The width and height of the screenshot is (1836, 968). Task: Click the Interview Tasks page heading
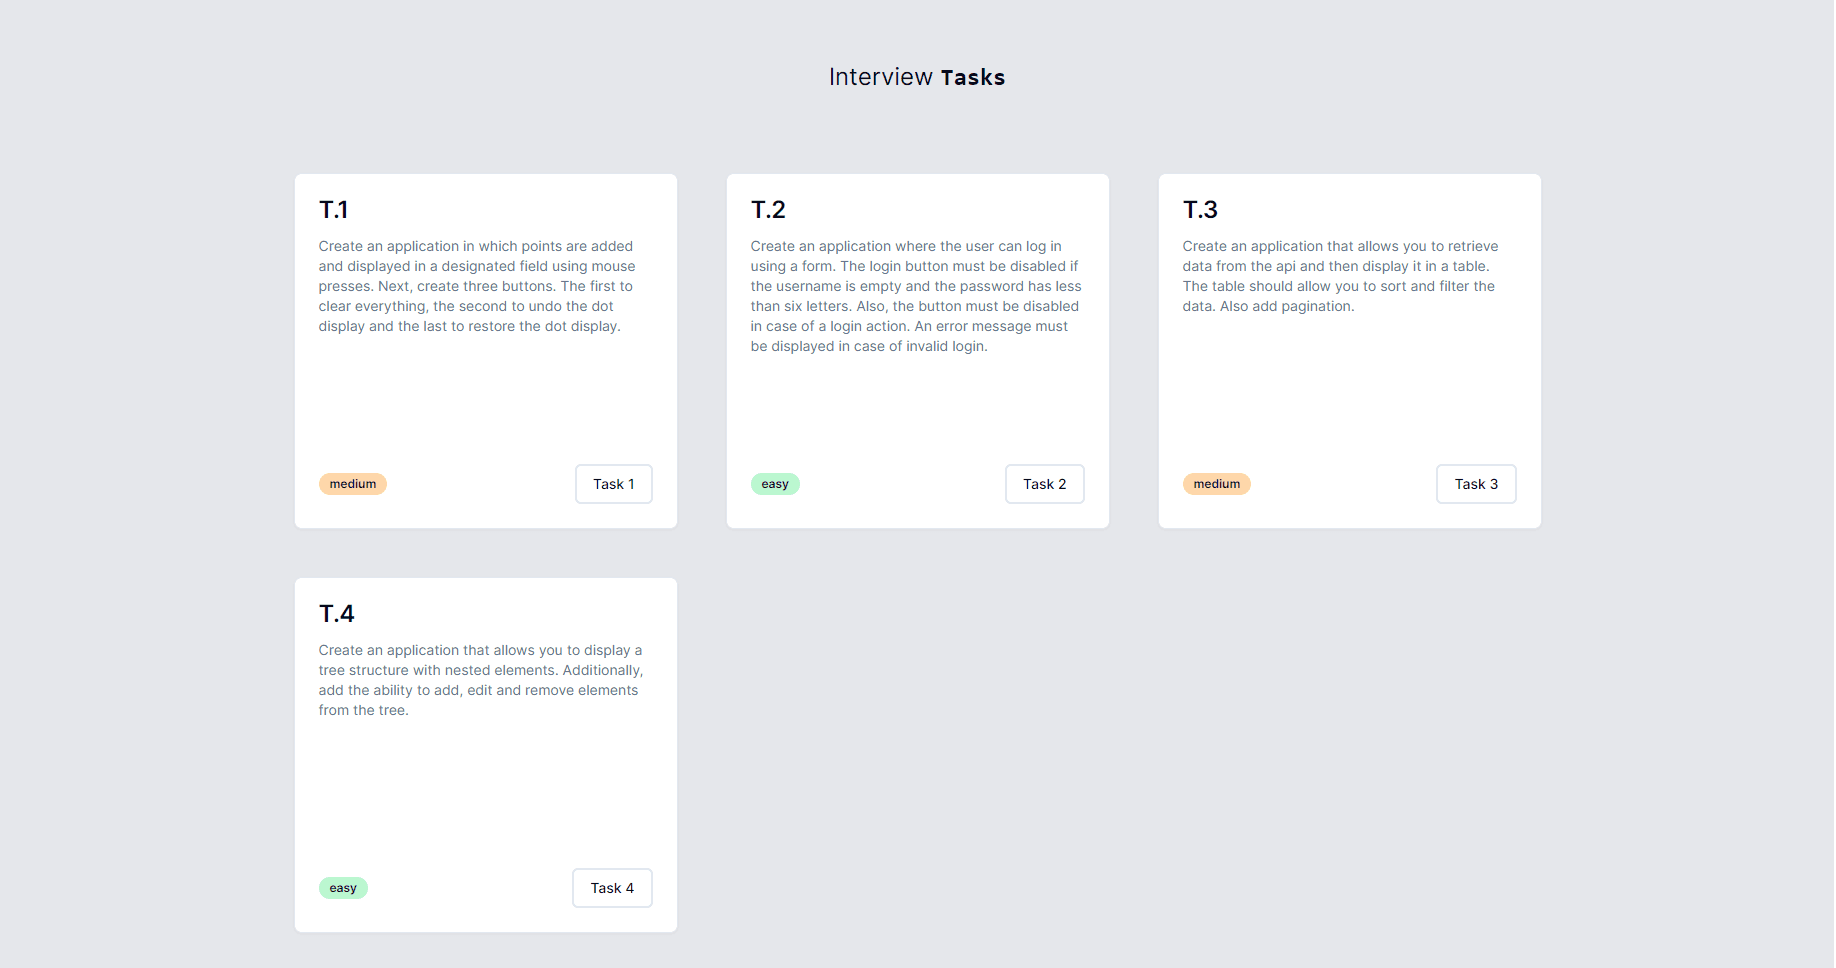tap(916, 77)
